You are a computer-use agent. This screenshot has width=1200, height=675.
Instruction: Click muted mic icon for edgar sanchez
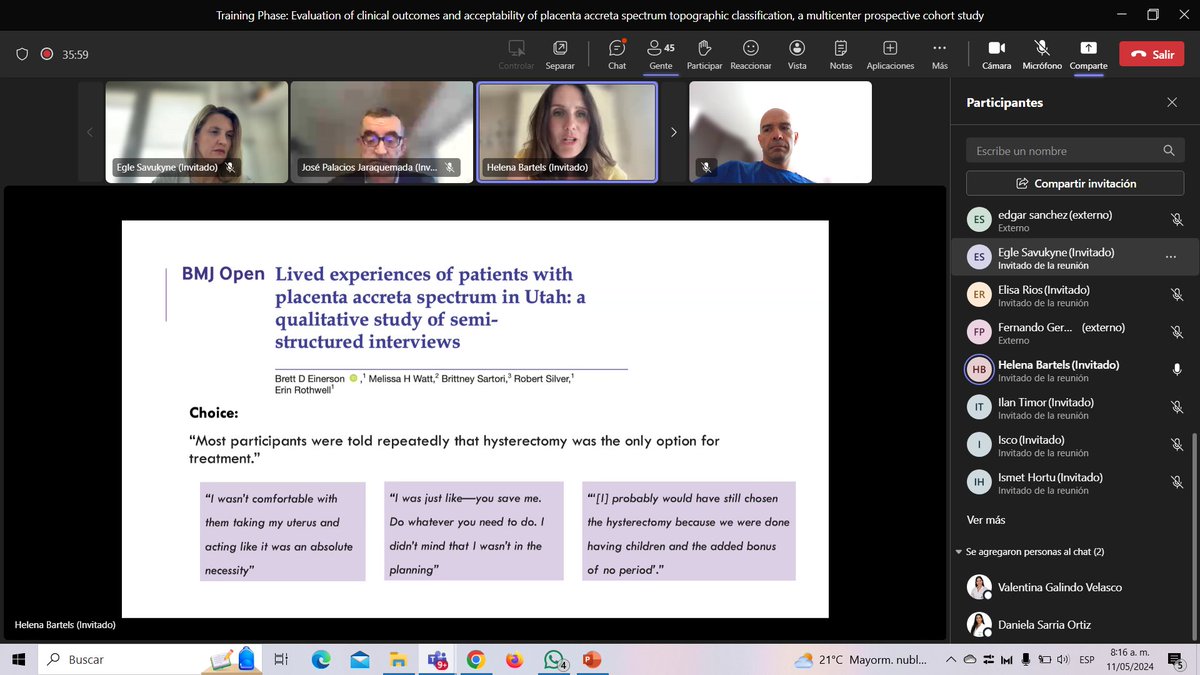(x=1177, y=220)
